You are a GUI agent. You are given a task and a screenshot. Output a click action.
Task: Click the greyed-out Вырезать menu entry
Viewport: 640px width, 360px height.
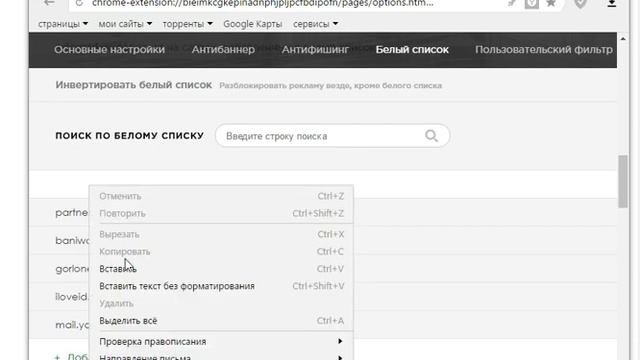click(222, 234)
